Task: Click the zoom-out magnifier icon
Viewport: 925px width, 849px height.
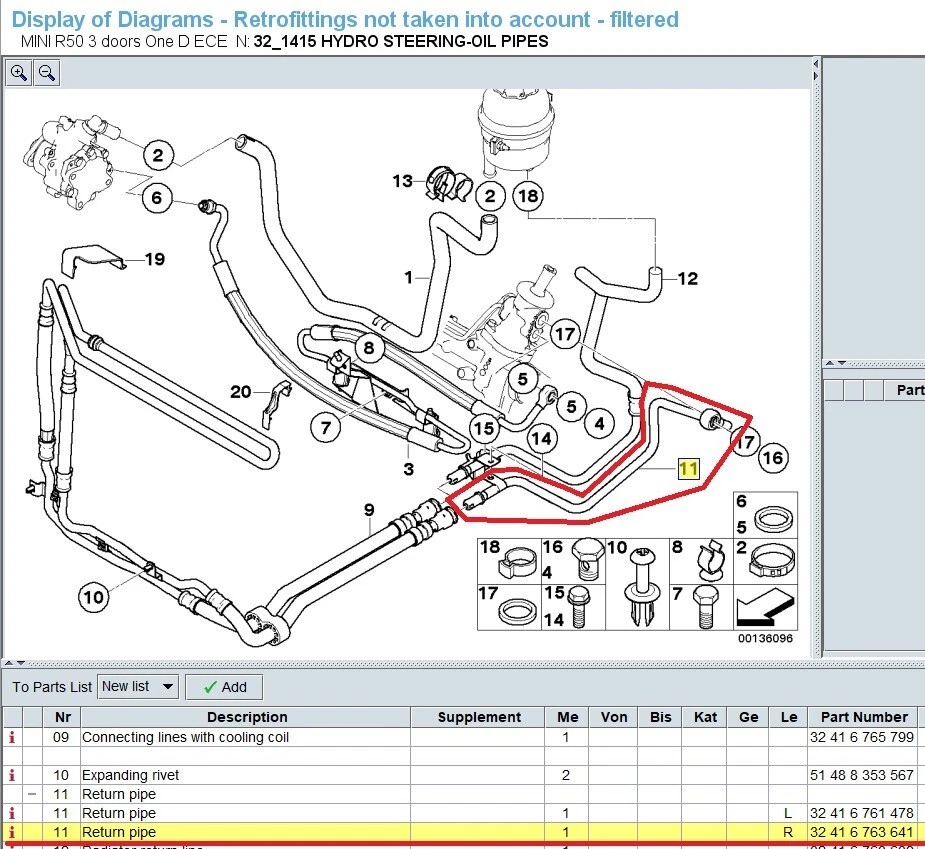Action: [46, 73]
